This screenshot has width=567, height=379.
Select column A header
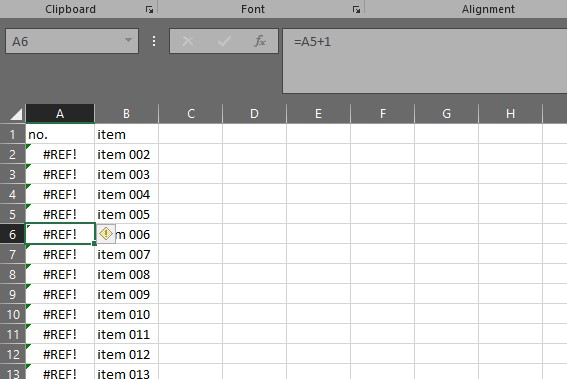60,114
